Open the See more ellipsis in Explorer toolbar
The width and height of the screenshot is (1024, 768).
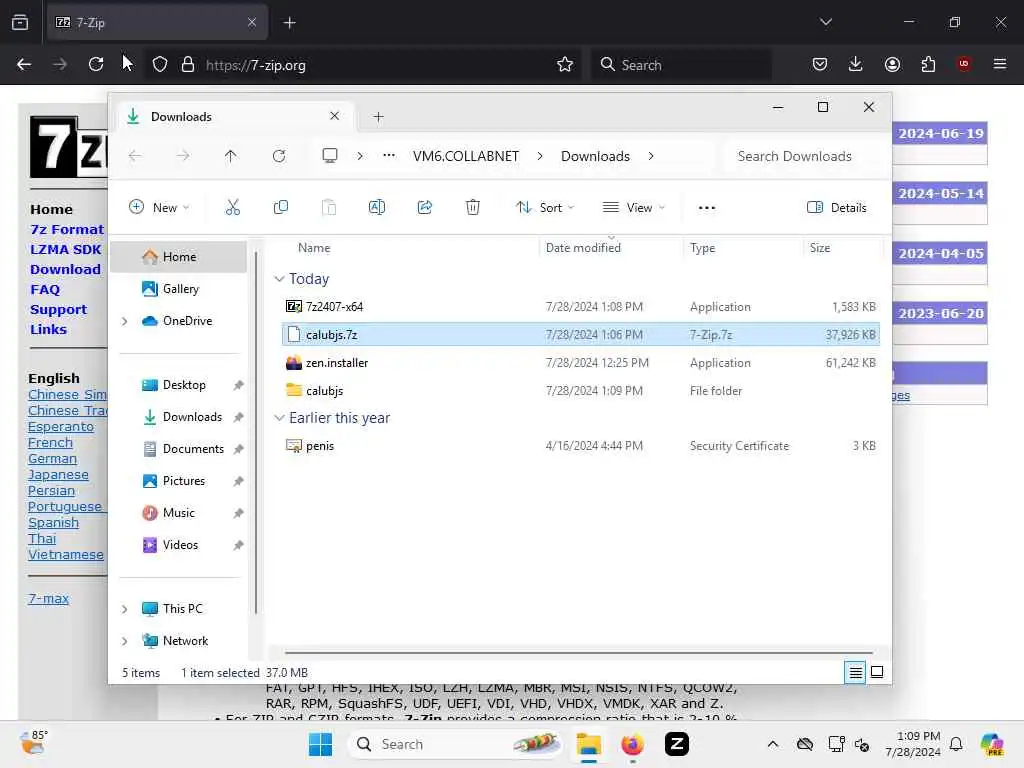(x=707, y=208)
